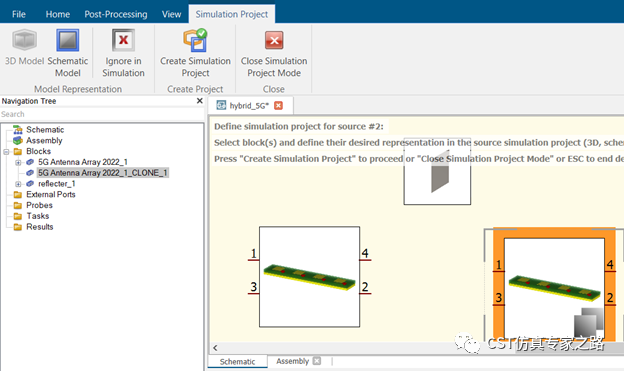This screenshot has height=371, width=624.
Task: Click the horizontal scrollbar left arrow
Action: click(215, 348)
